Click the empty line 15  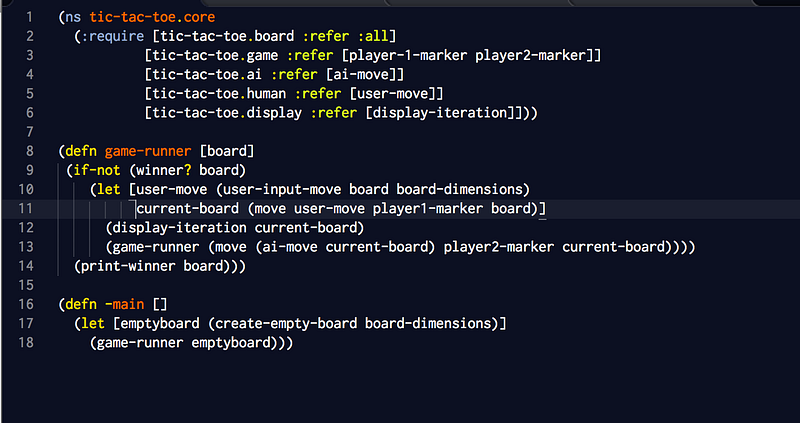(400, 285)
